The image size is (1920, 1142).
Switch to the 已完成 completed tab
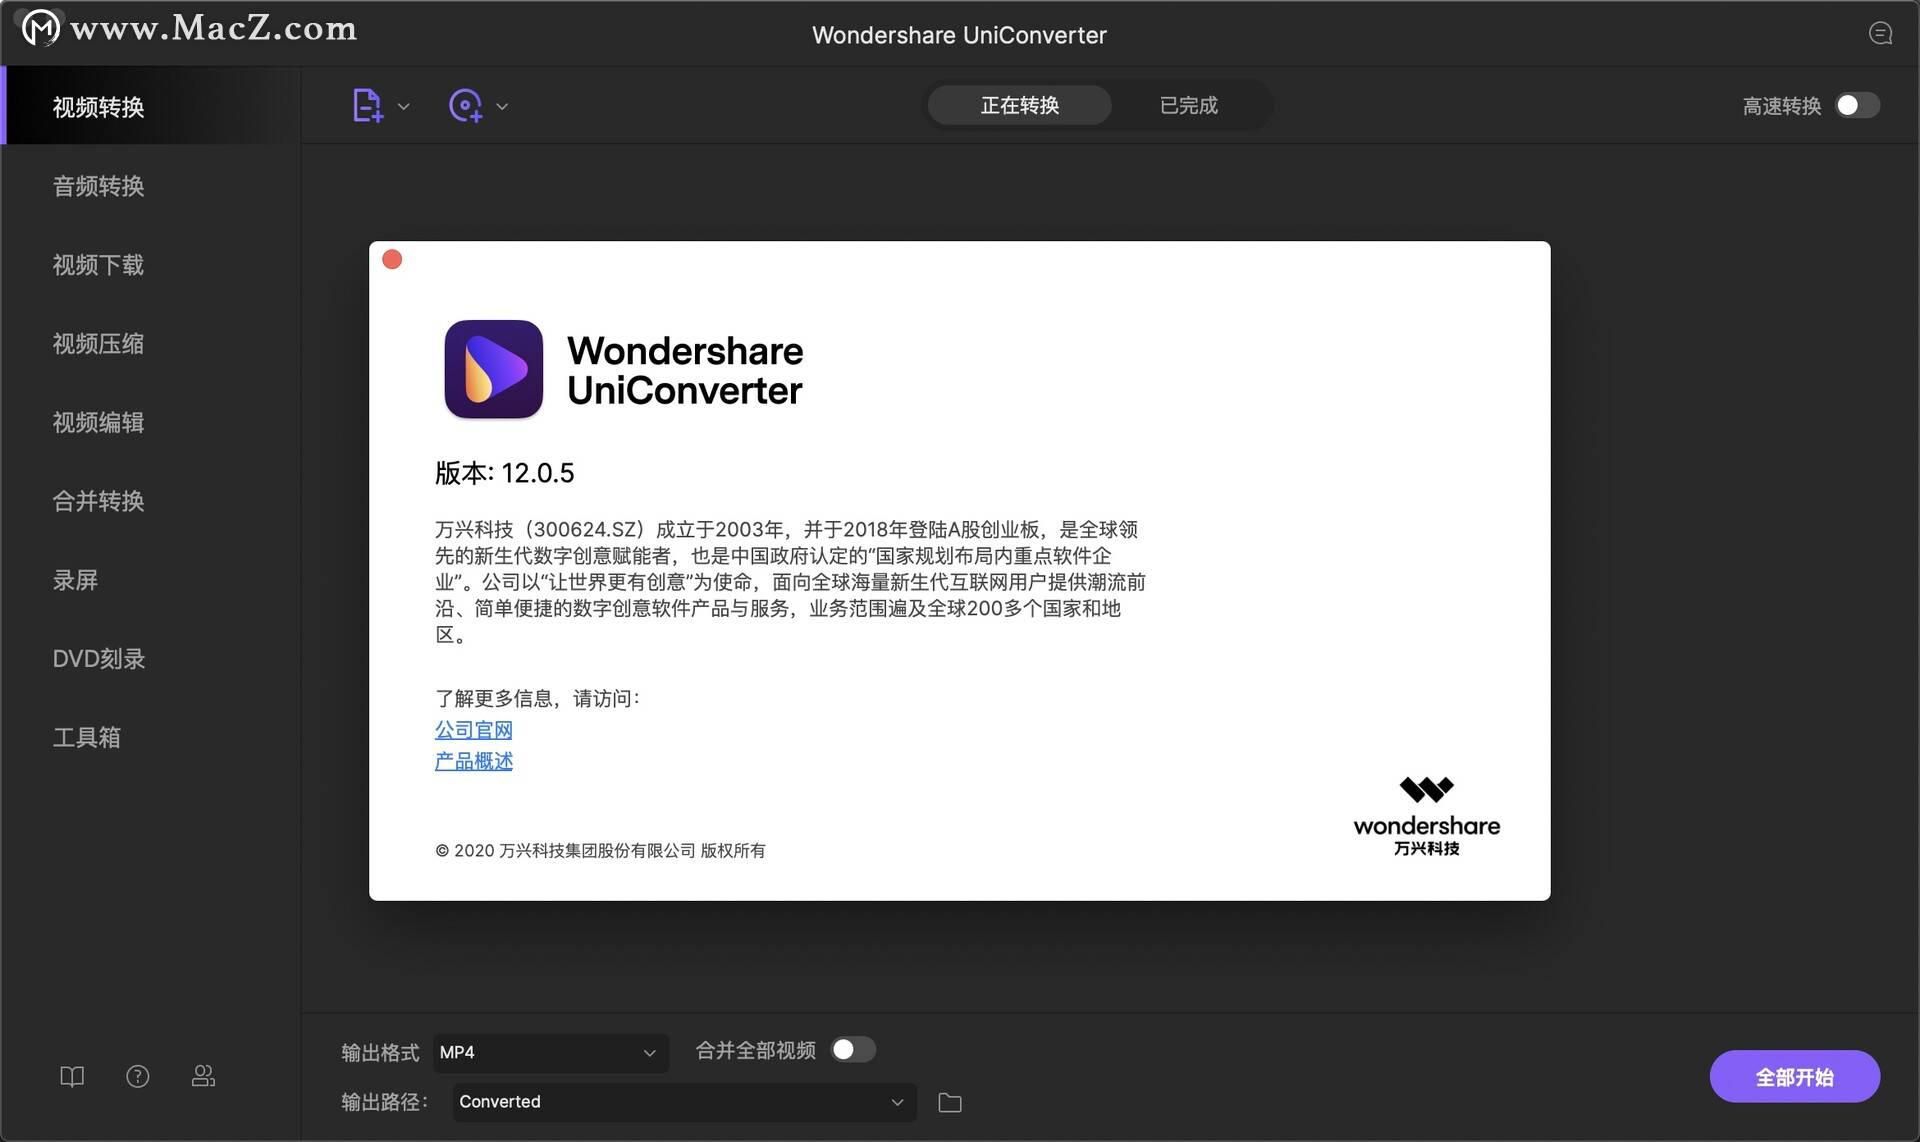click(1188, 105)
